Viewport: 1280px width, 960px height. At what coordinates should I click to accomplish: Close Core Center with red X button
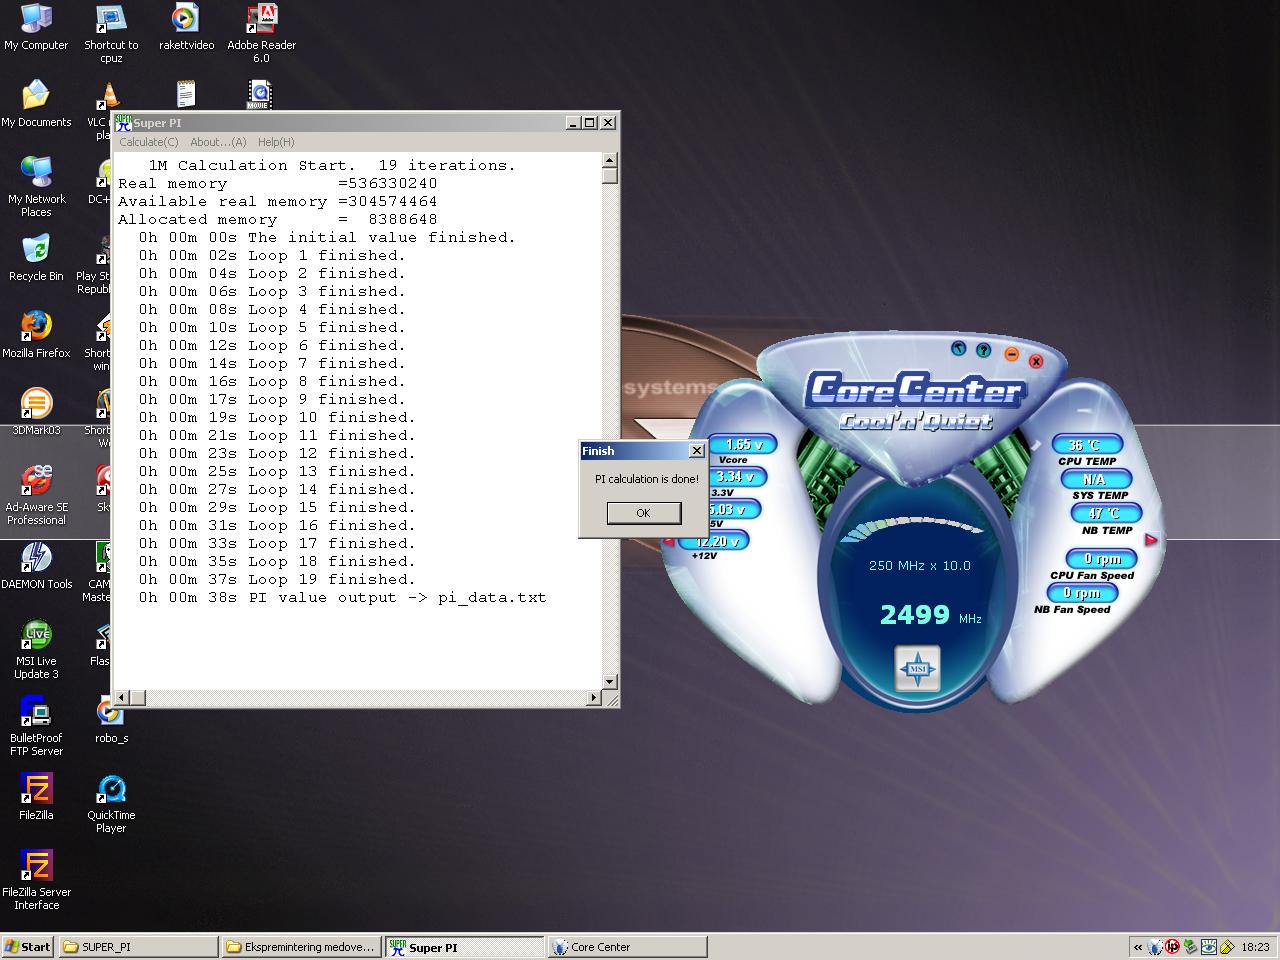click(x=1036, y=361)
